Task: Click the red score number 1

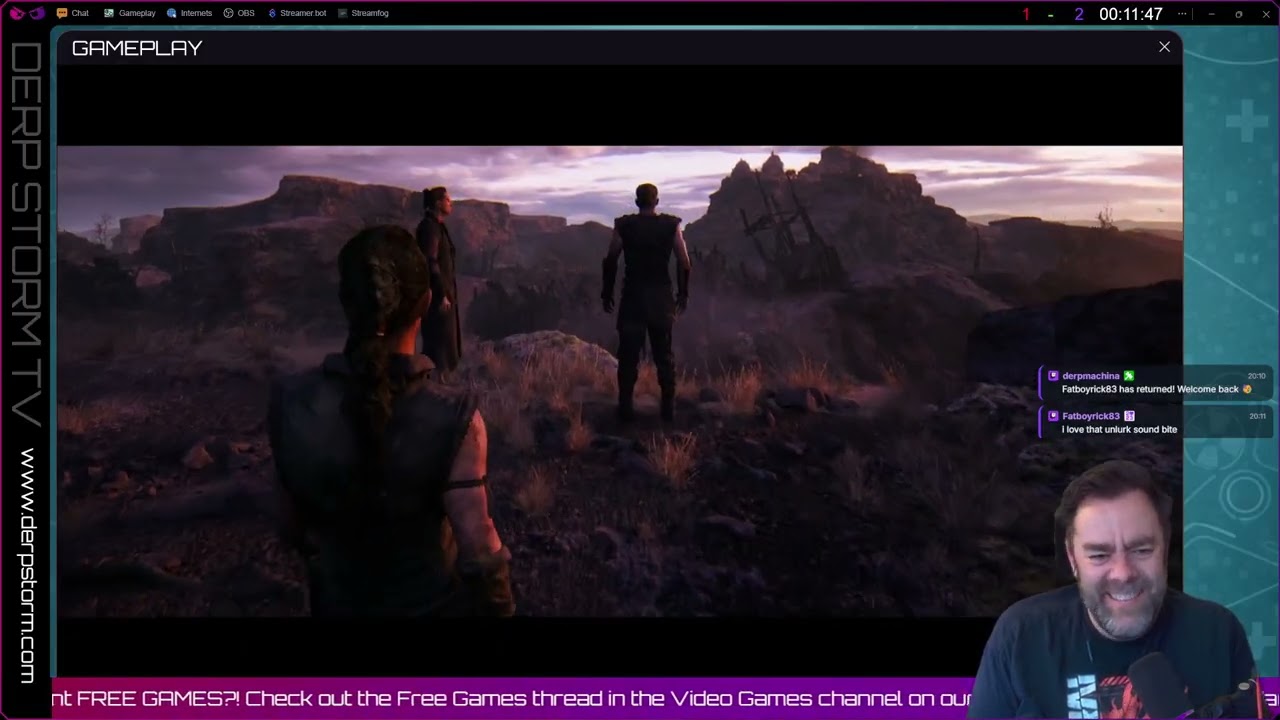Action: point(1026,14)
